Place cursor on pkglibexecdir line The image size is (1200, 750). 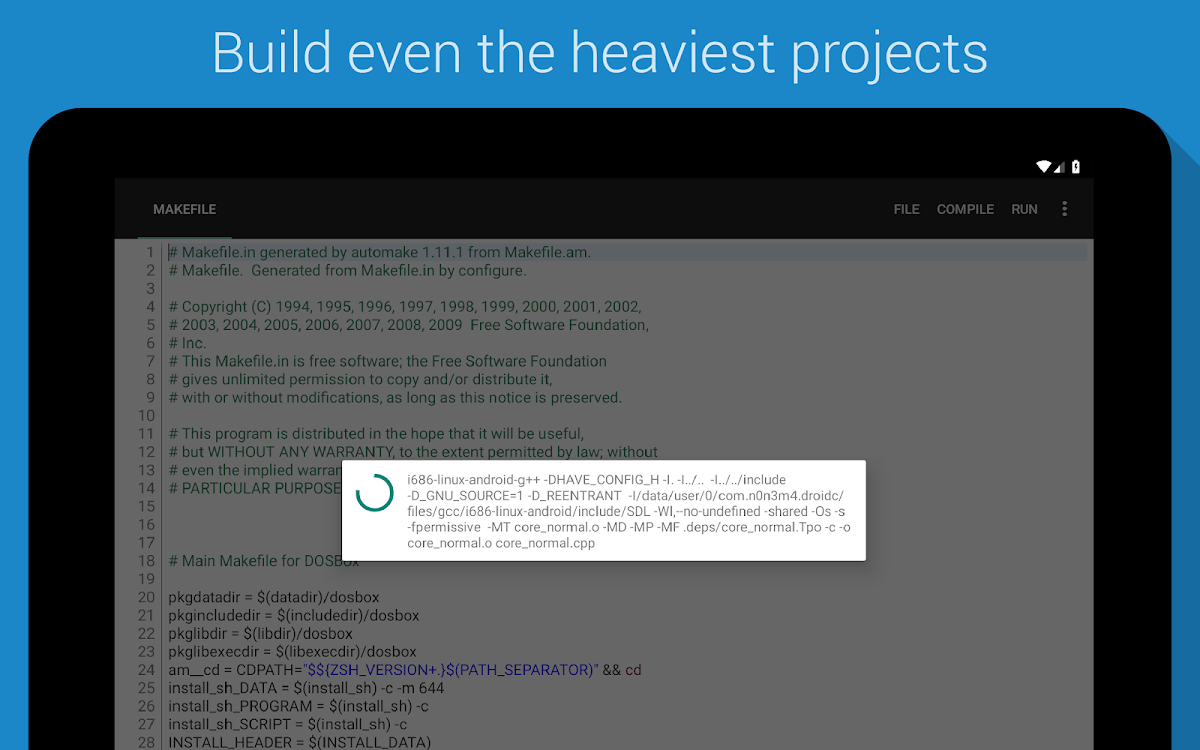pyautogui.click(x=292, y=652)
